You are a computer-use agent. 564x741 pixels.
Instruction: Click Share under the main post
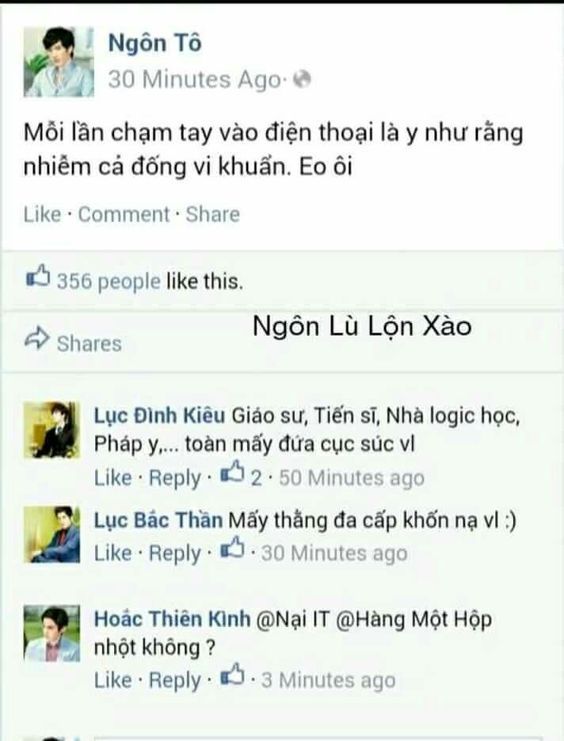tap(213, 215)
